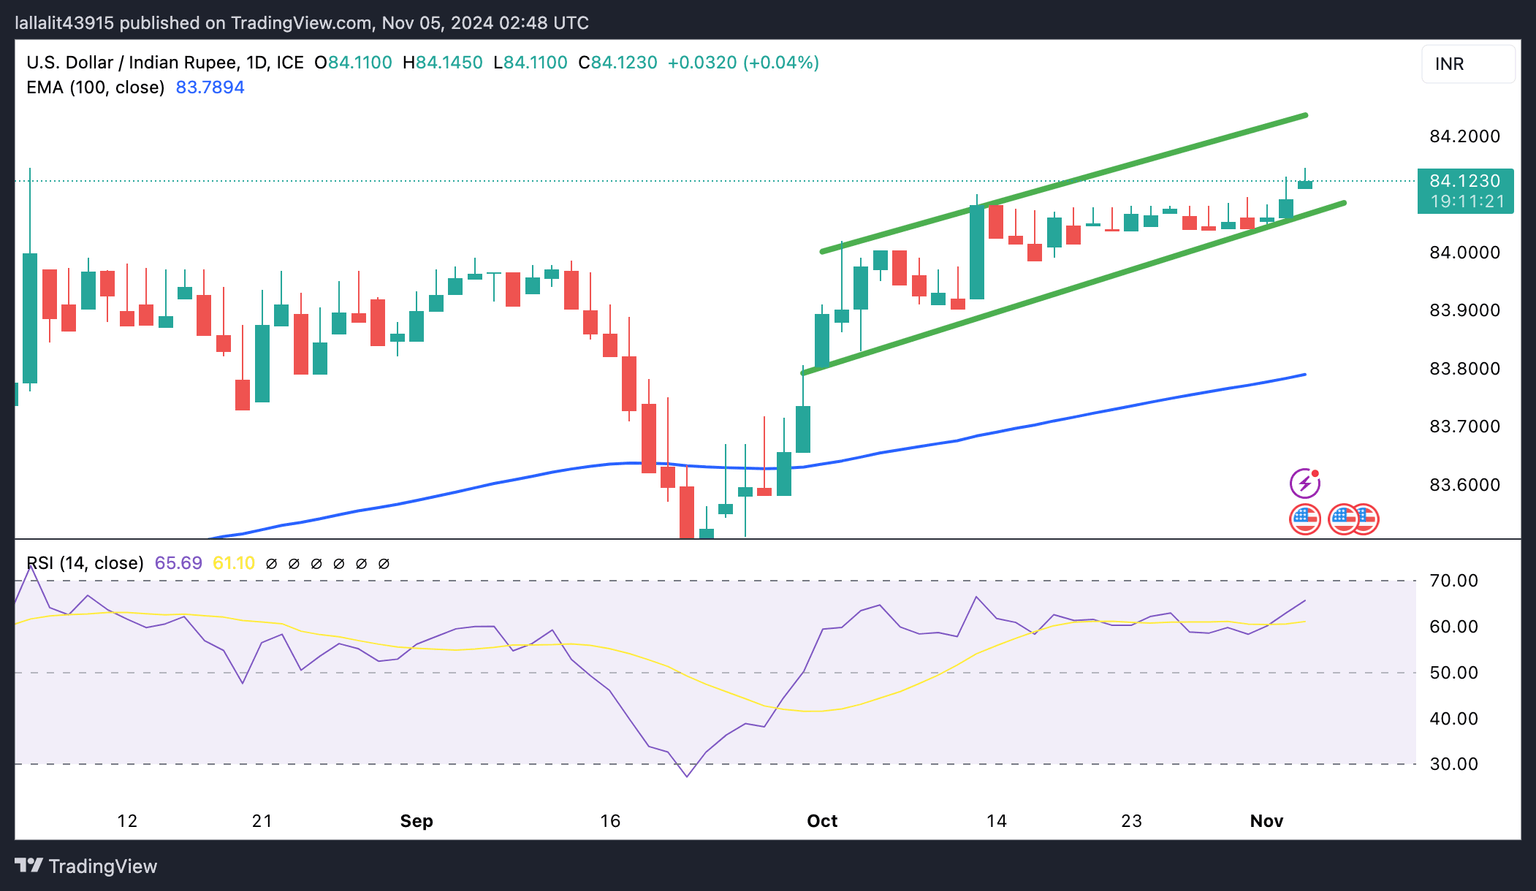This screenshot has height=891, width=1536.
Task: Click the TradingView logo at bottom left
Action: (x=86, y=866)
